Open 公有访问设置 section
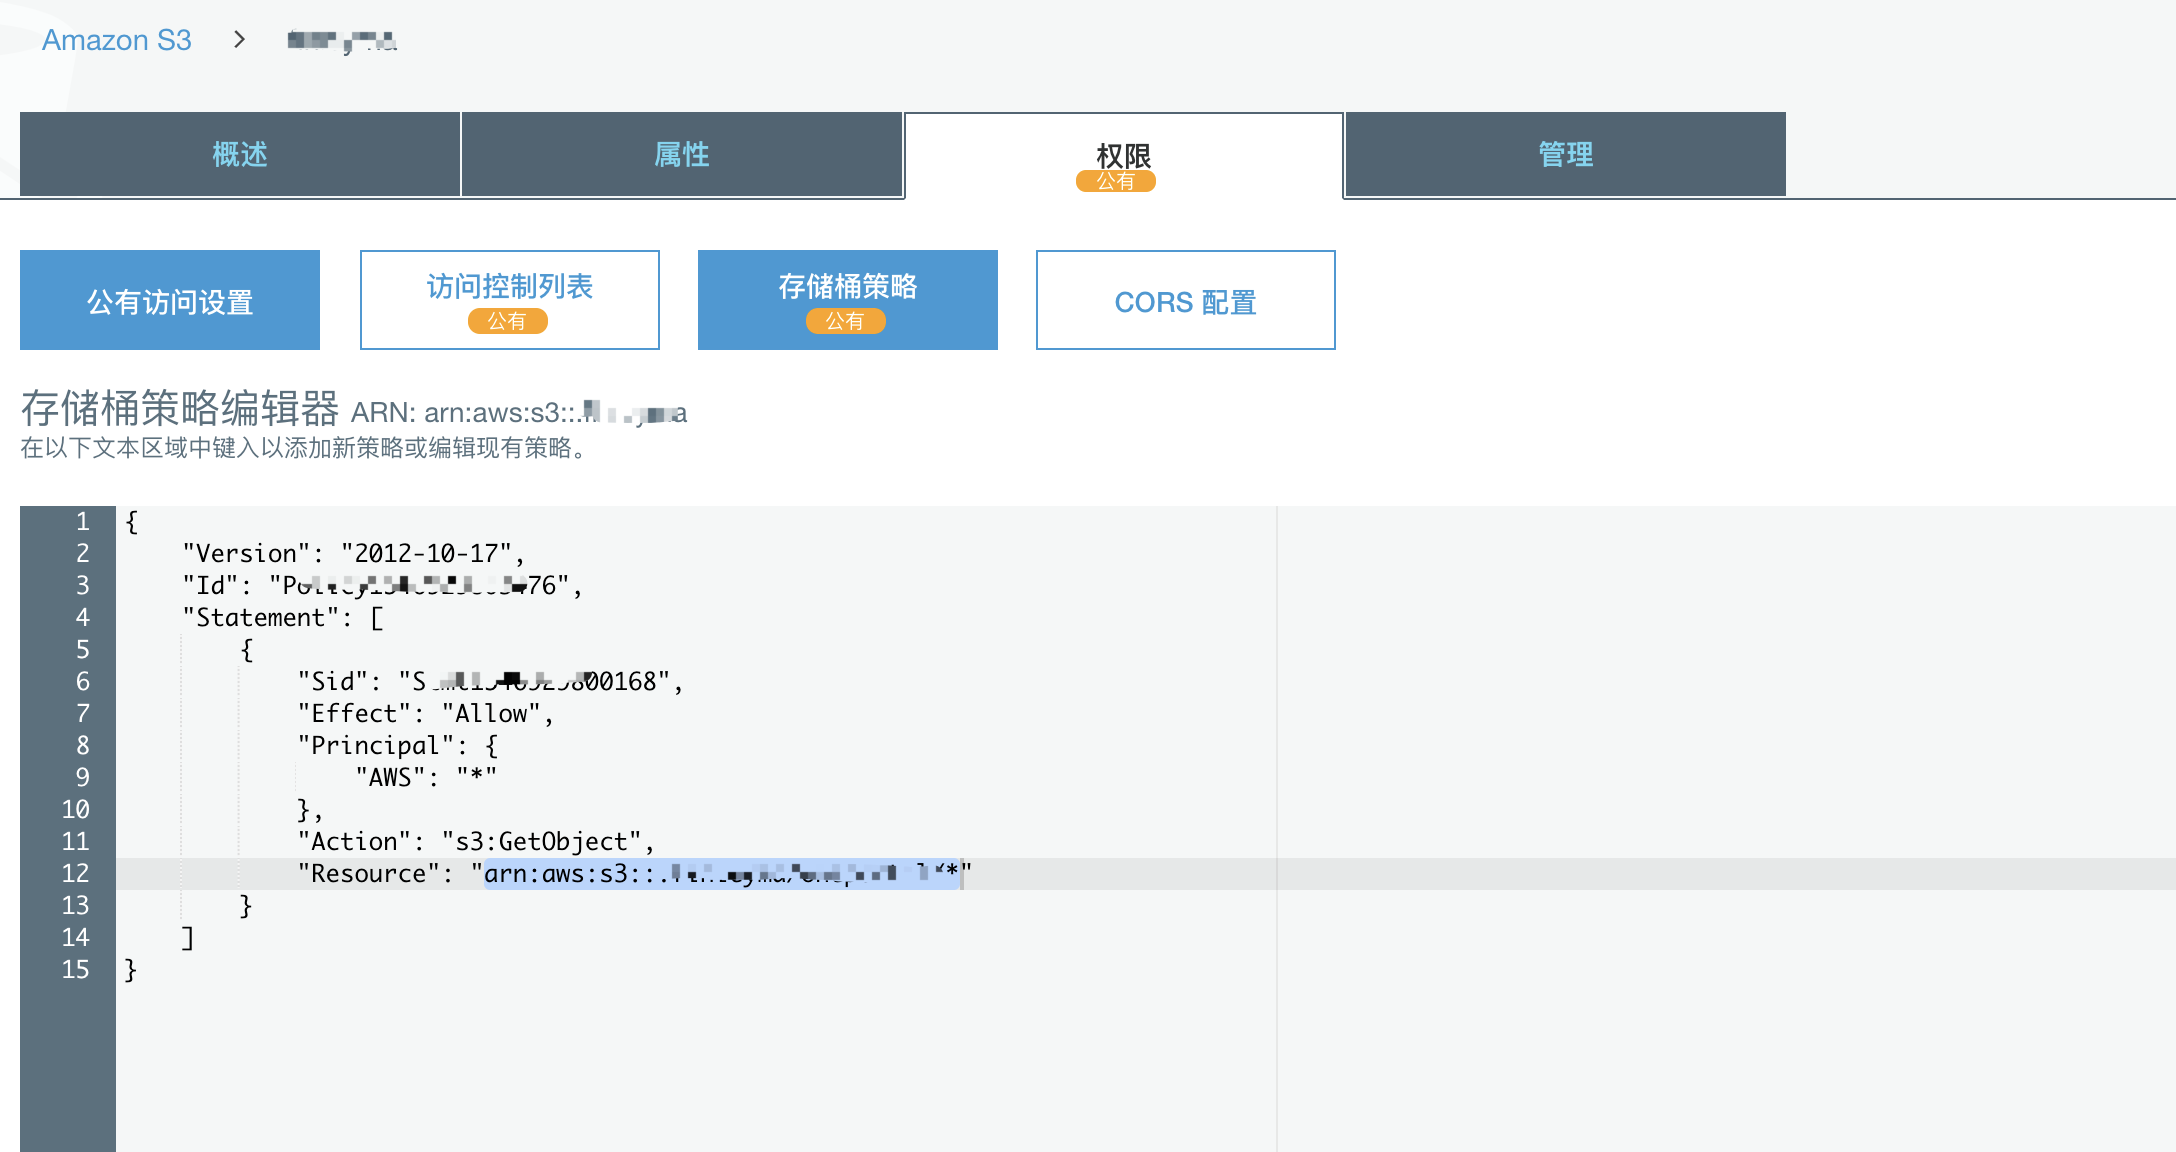 pyautogui.click(x=170, y=301)
